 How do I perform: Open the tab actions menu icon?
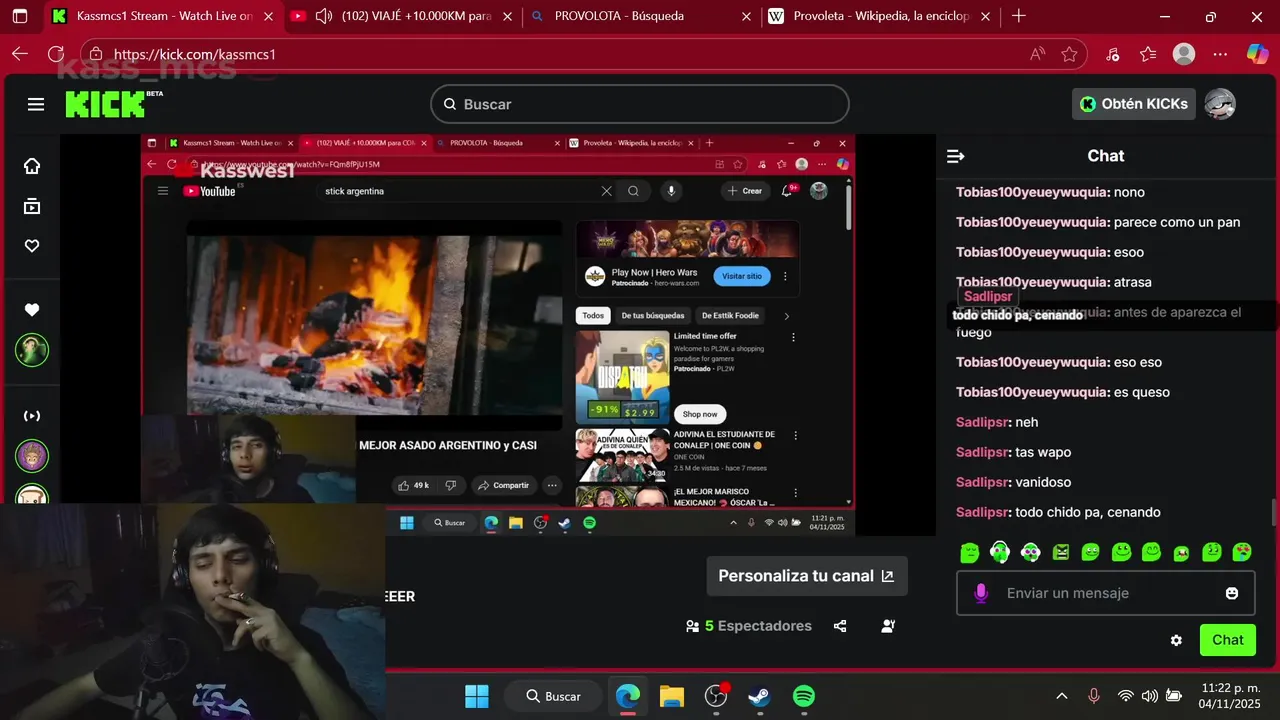pyautogui.click(x=20, y=16)
